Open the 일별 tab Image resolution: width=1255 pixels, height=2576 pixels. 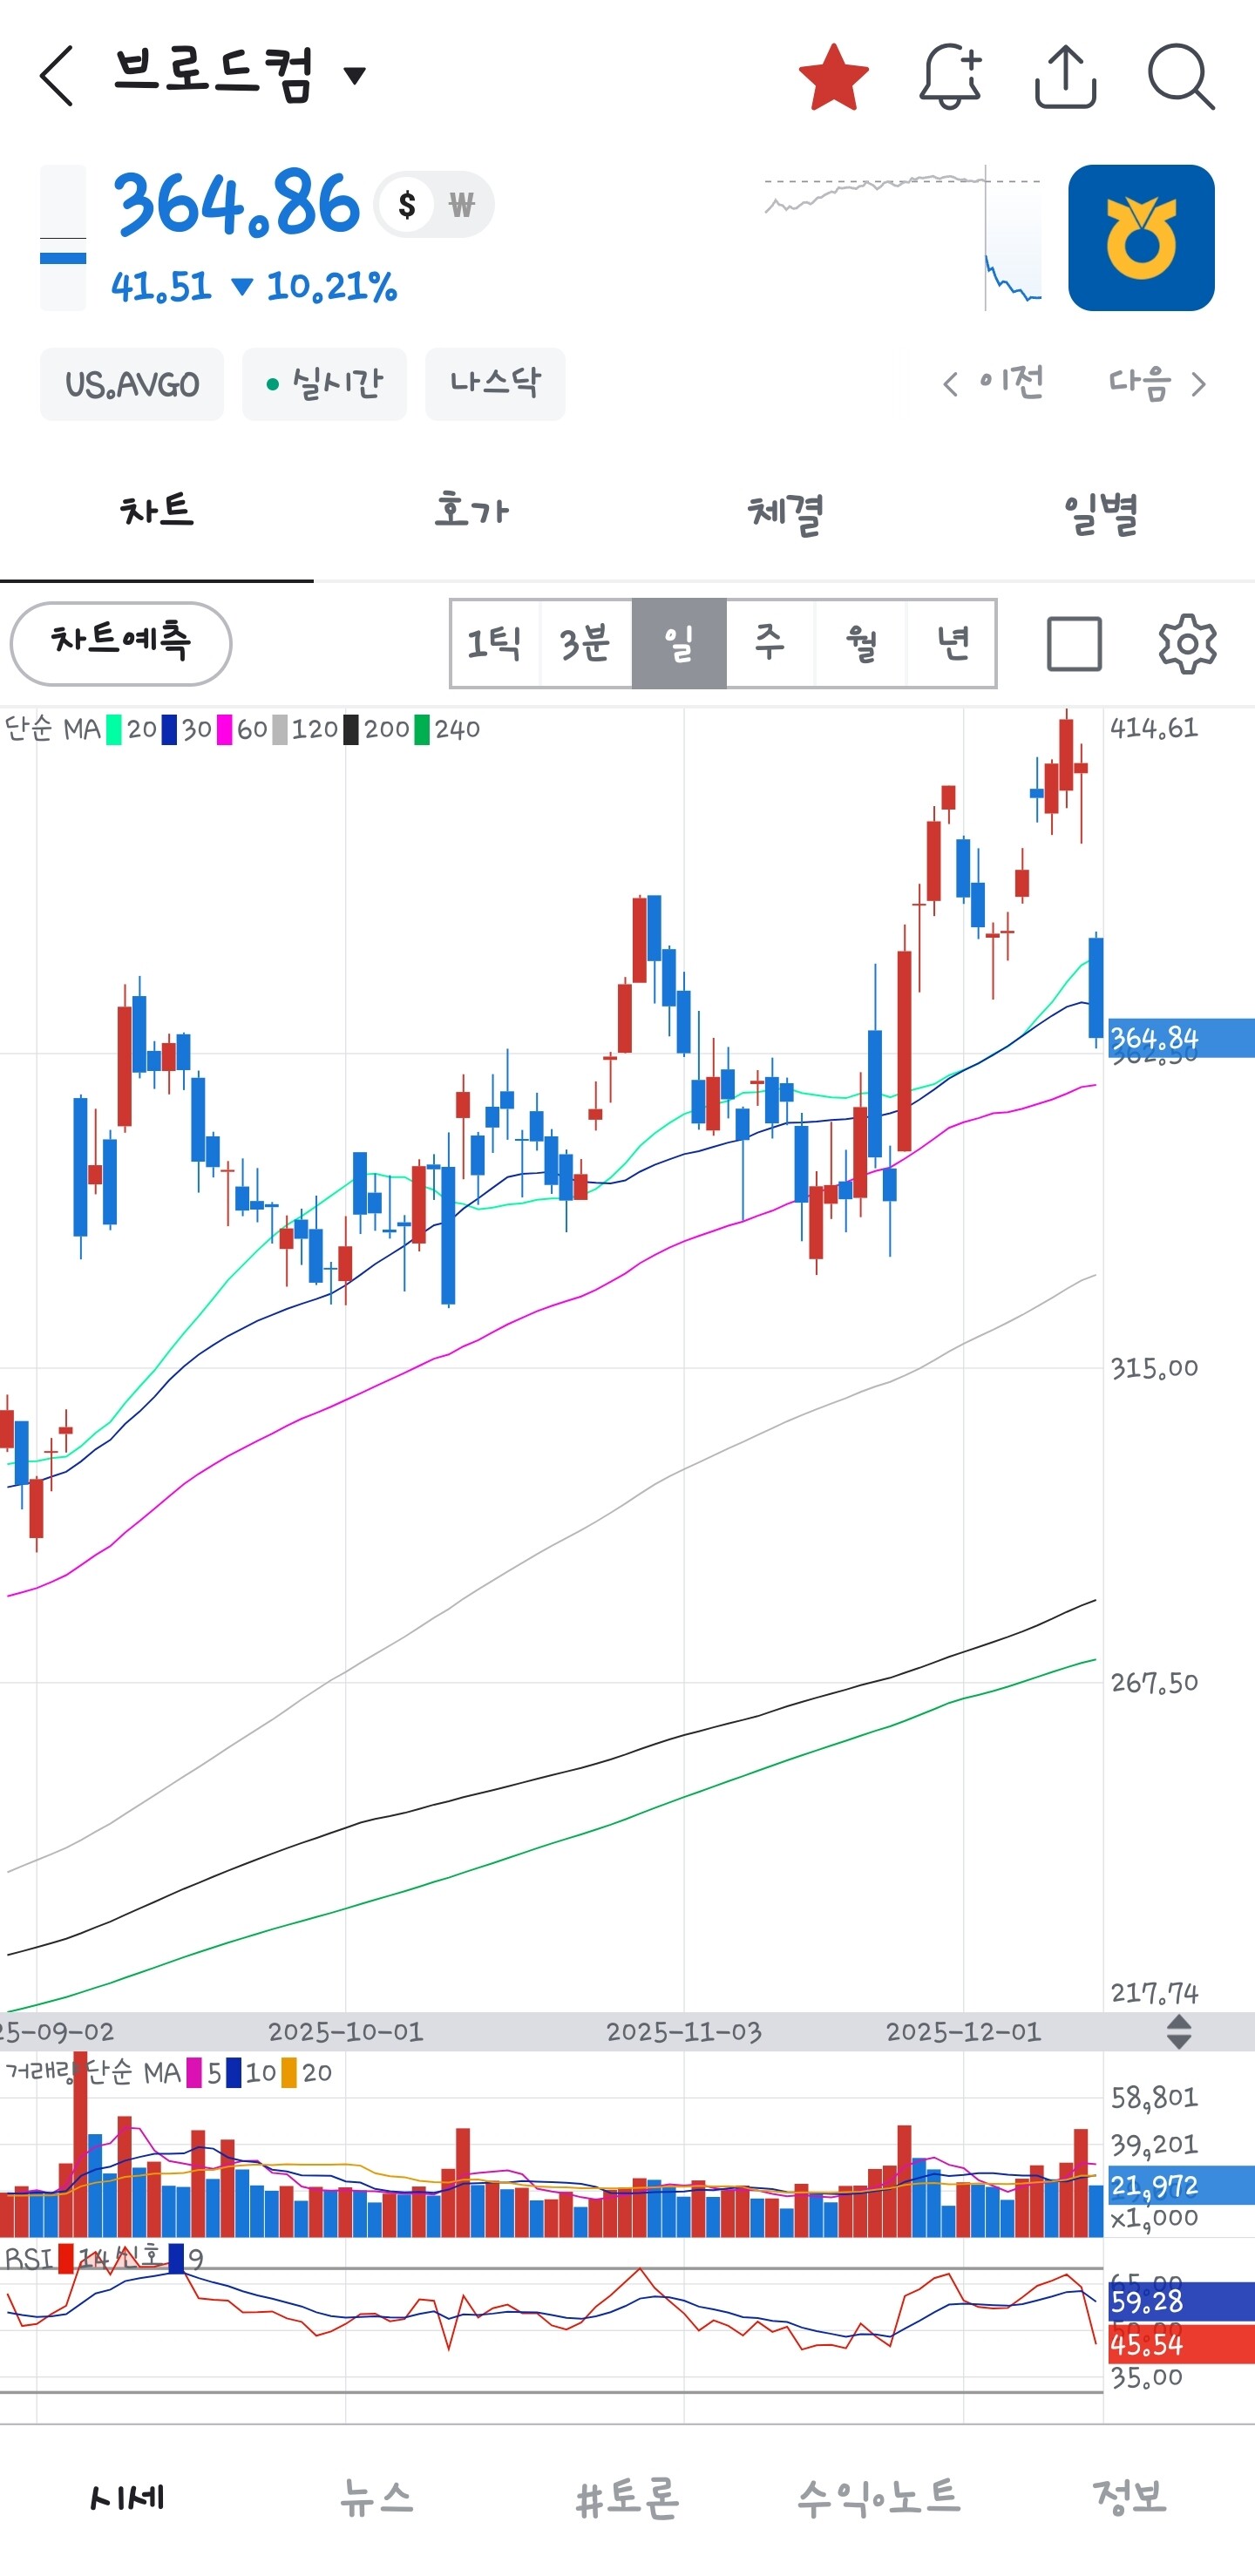click(1099, 512)
